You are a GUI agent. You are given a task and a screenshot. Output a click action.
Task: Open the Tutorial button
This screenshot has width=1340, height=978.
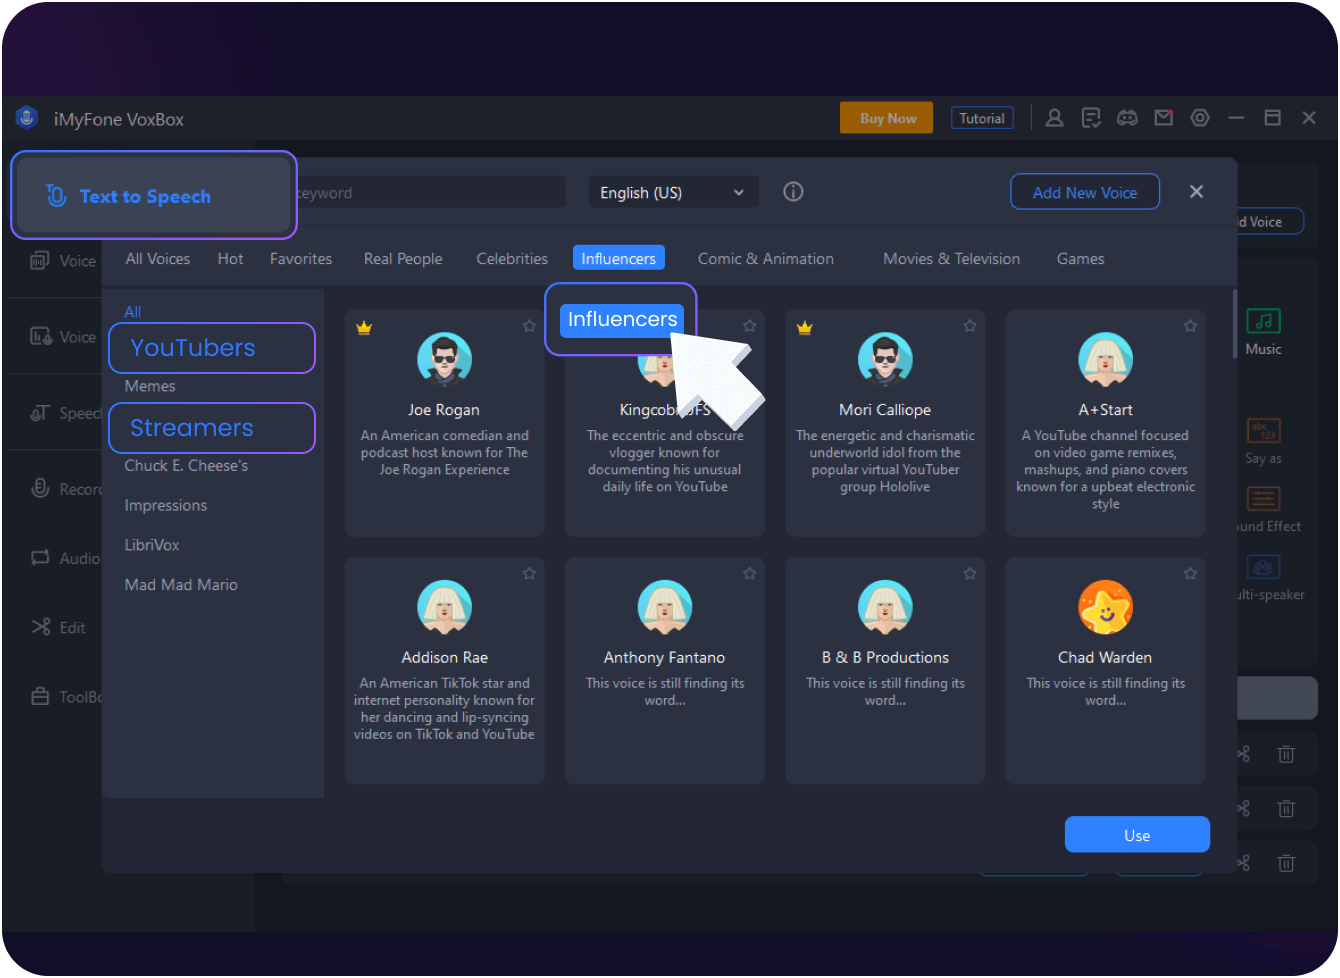click(982, 118)
